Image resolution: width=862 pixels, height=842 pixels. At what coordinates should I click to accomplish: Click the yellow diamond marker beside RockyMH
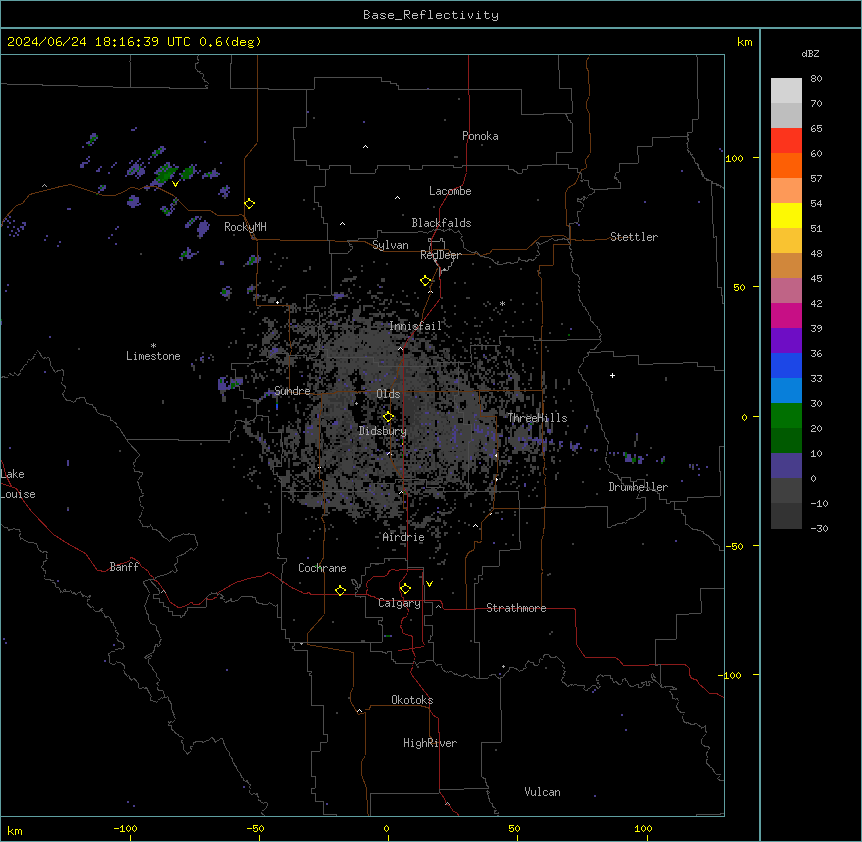(x=250, y=204)
